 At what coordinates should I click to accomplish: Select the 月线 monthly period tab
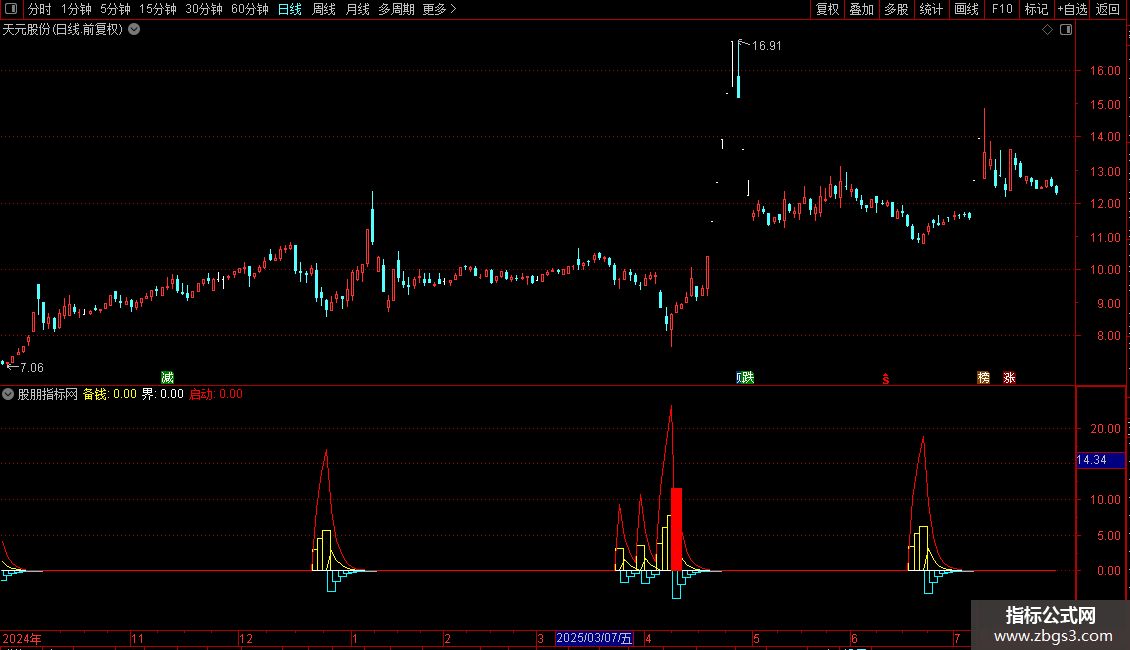pos(357,9)
